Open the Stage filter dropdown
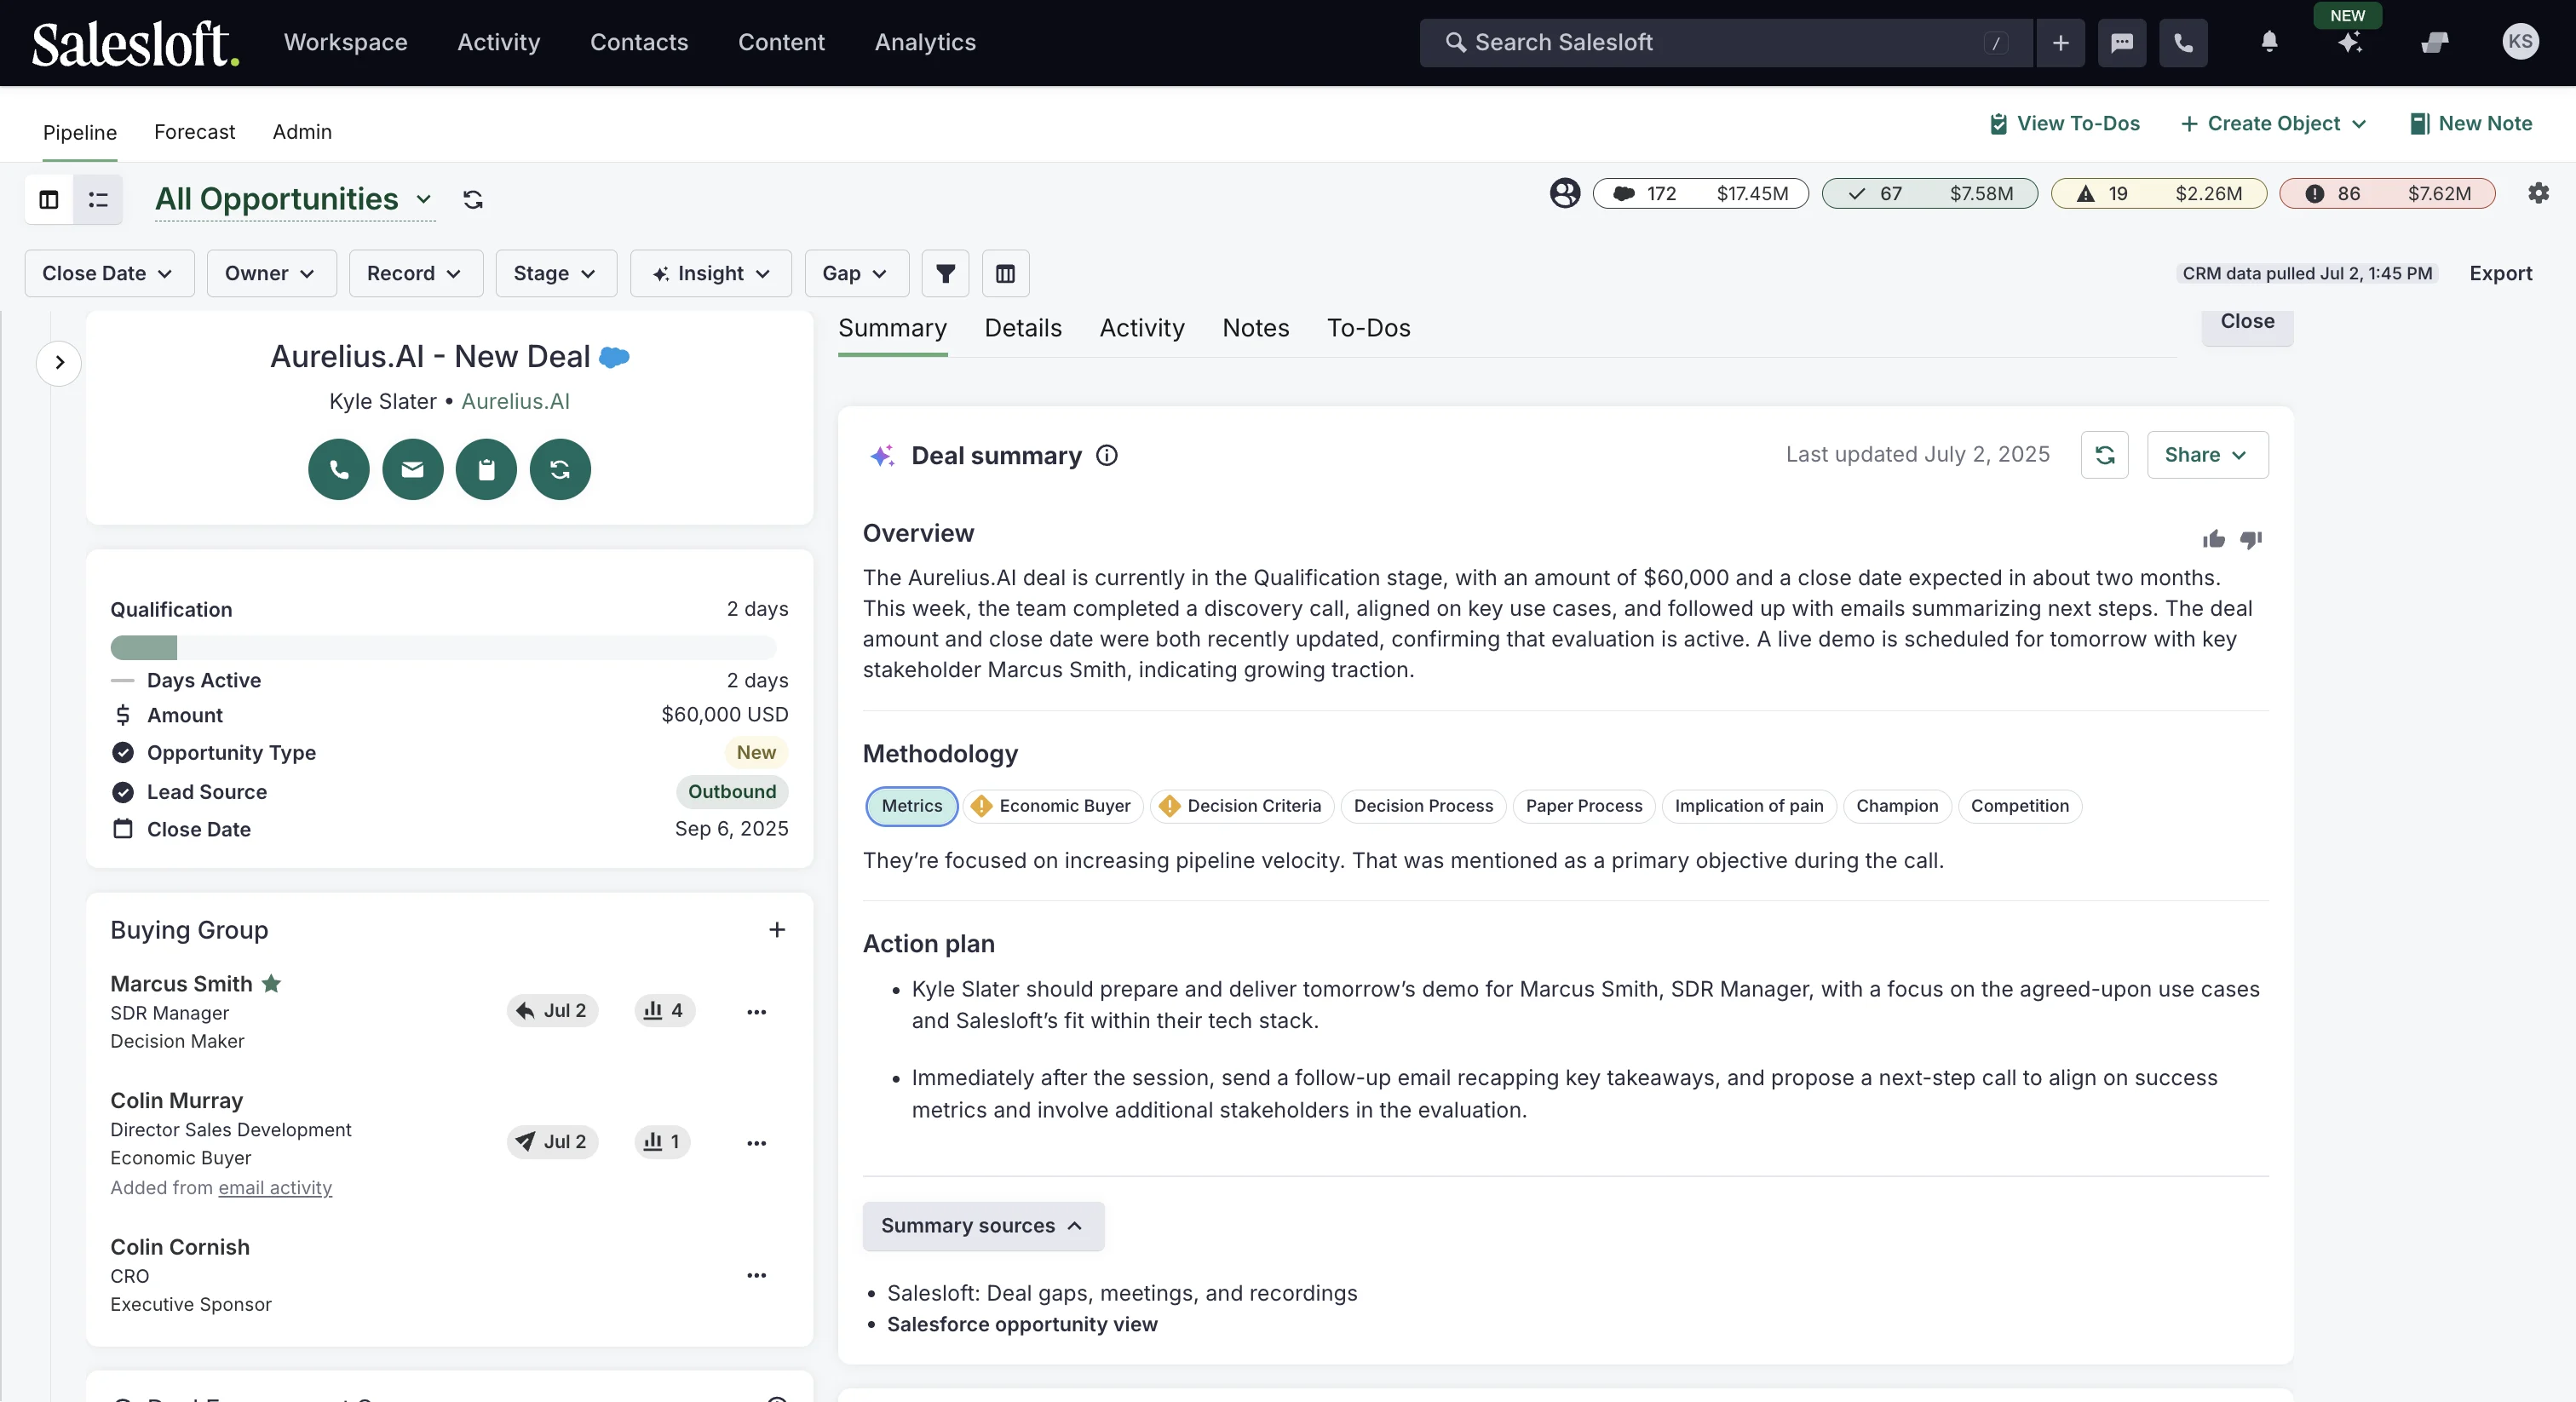The width and height of the screenshot is (2576, 1402). click(556, 273)
